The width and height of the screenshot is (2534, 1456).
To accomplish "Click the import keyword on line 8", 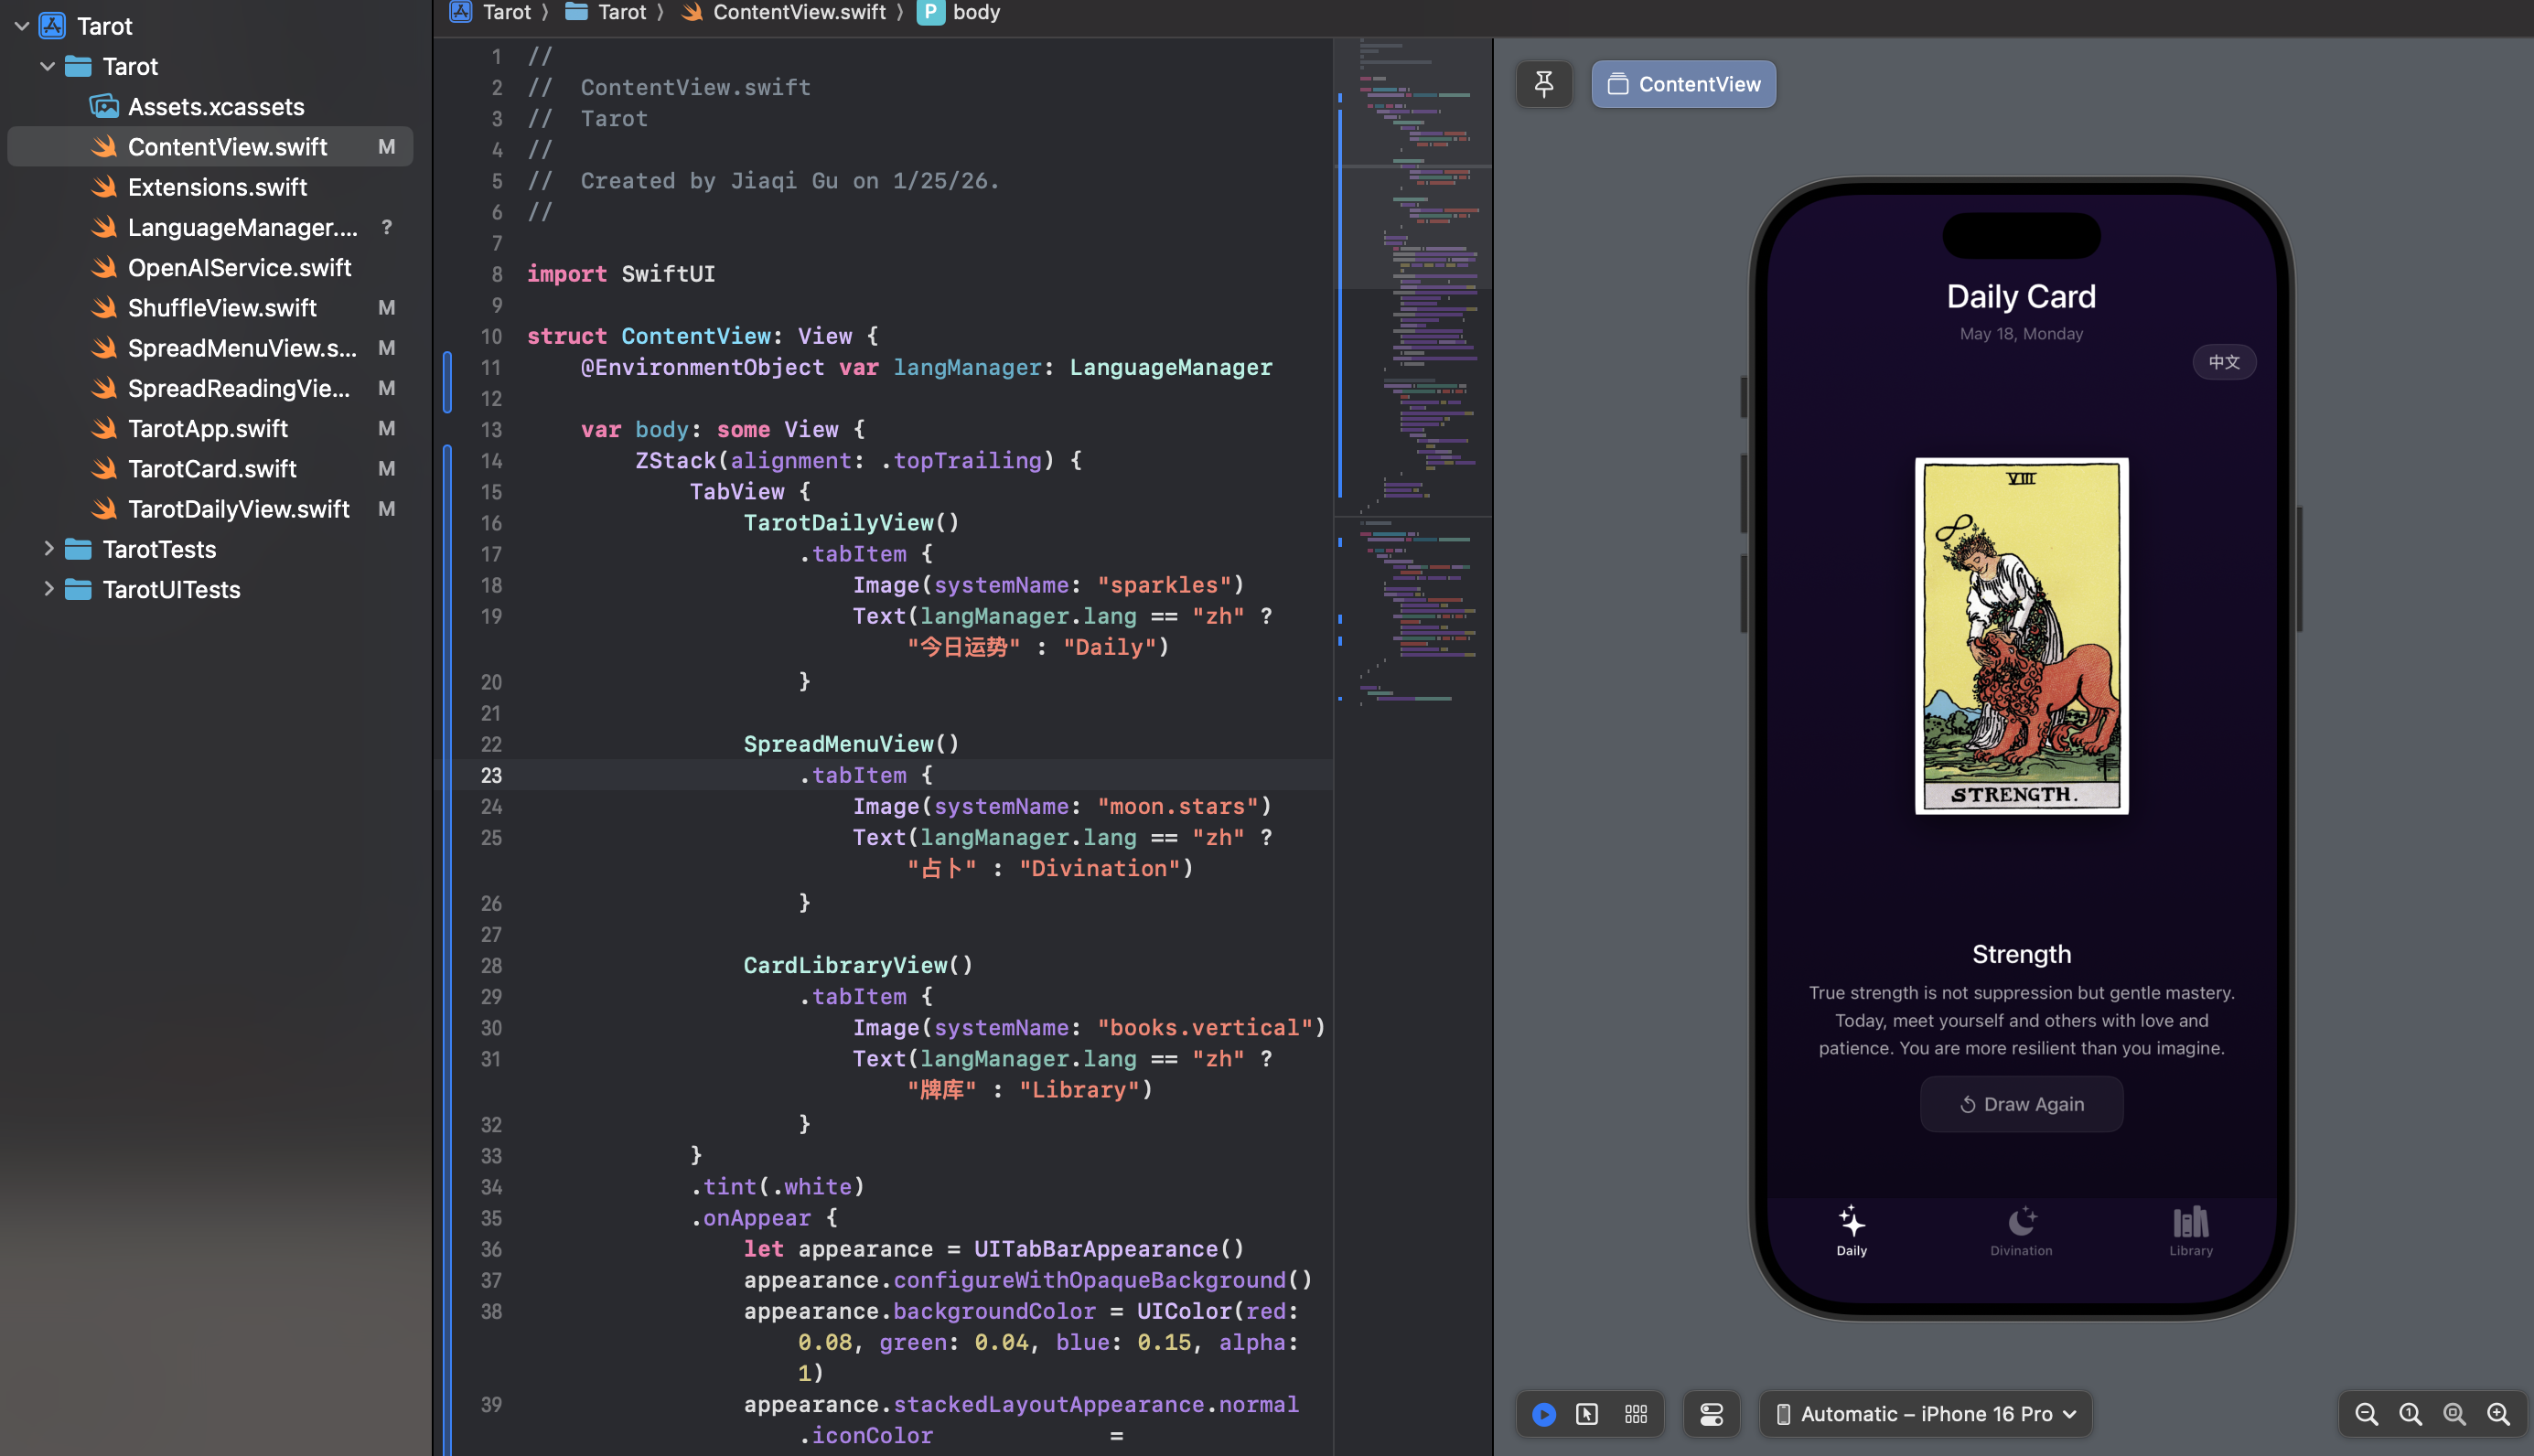I will click(x=566, y=274).
